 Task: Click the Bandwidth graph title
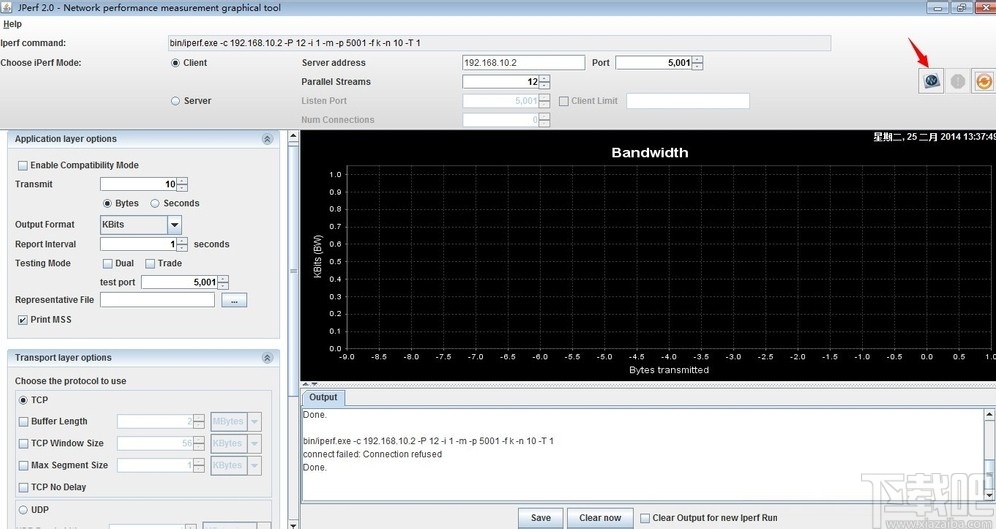click(650, 152)
